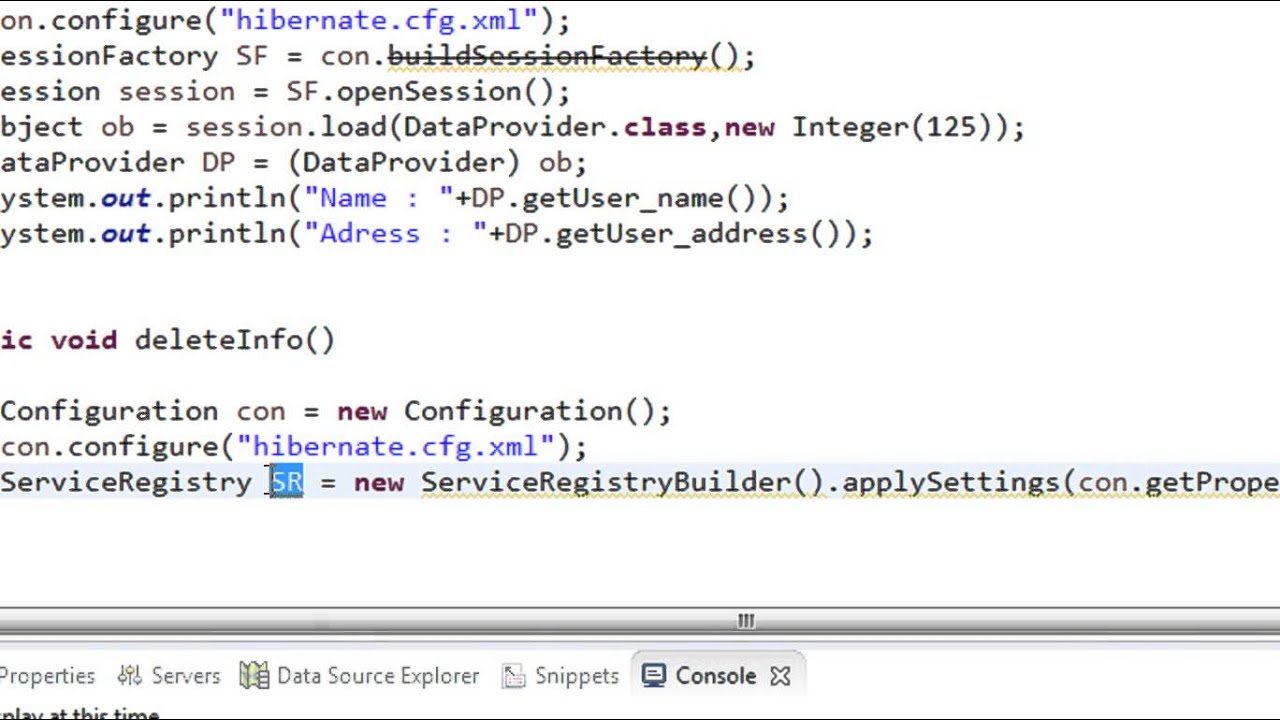Click the horizontal scrollbar thumb of editor
Image resolution: width=1280 pixels, height=720 pixels.
[746, 621]
